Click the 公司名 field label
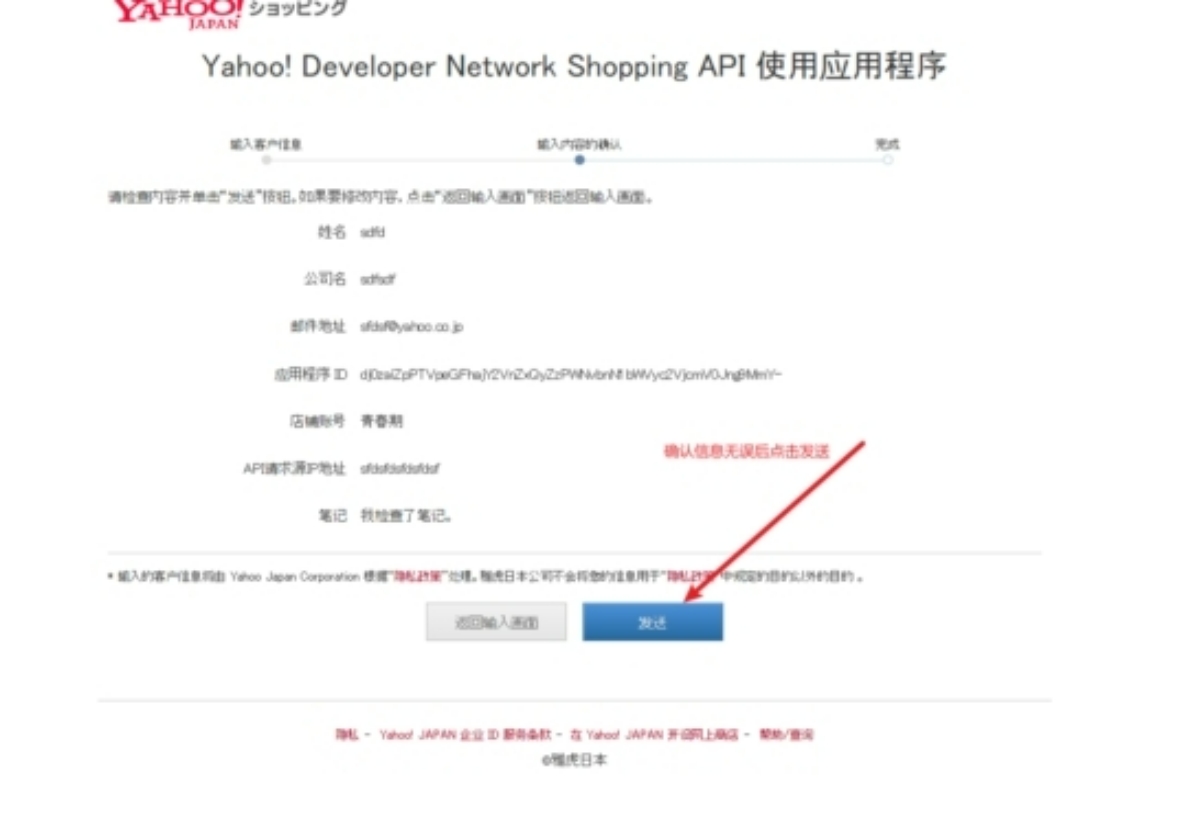This screenshot has width=1198, height=834. pyautogui.click(x=325, y=280)
